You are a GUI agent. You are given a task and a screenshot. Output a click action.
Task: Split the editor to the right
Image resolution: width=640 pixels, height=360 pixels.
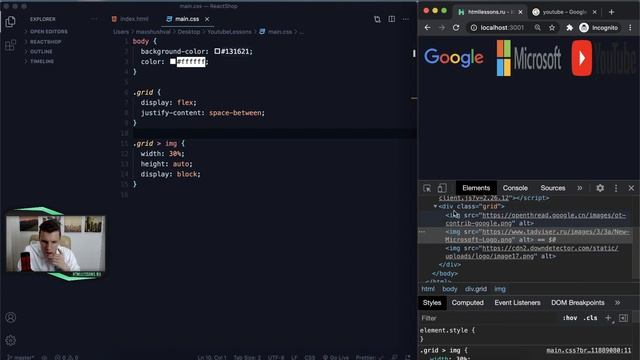pos(391,19)
